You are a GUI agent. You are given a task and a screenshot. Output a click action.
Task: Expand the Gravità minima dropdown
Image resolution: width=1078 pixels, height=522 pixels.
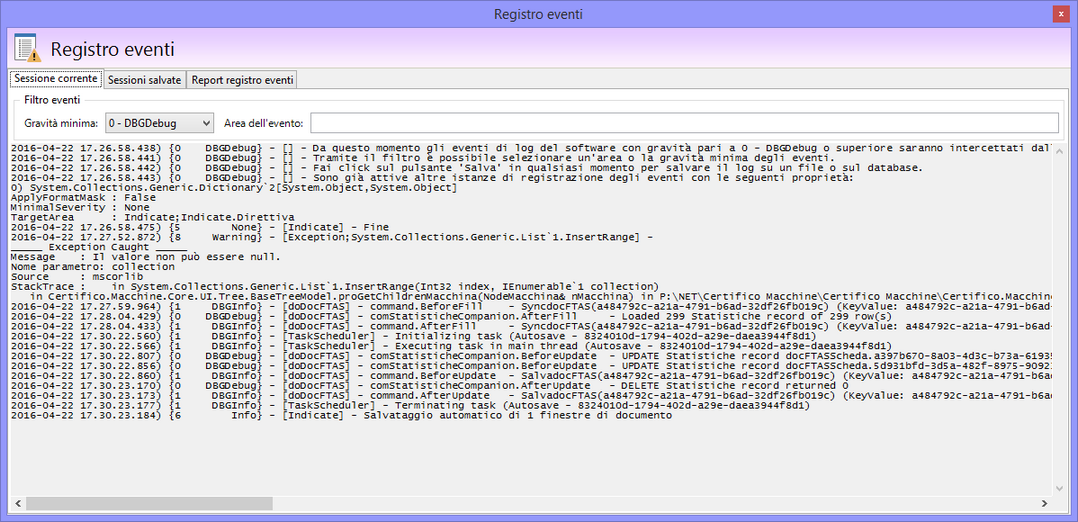tap(159, 123)
